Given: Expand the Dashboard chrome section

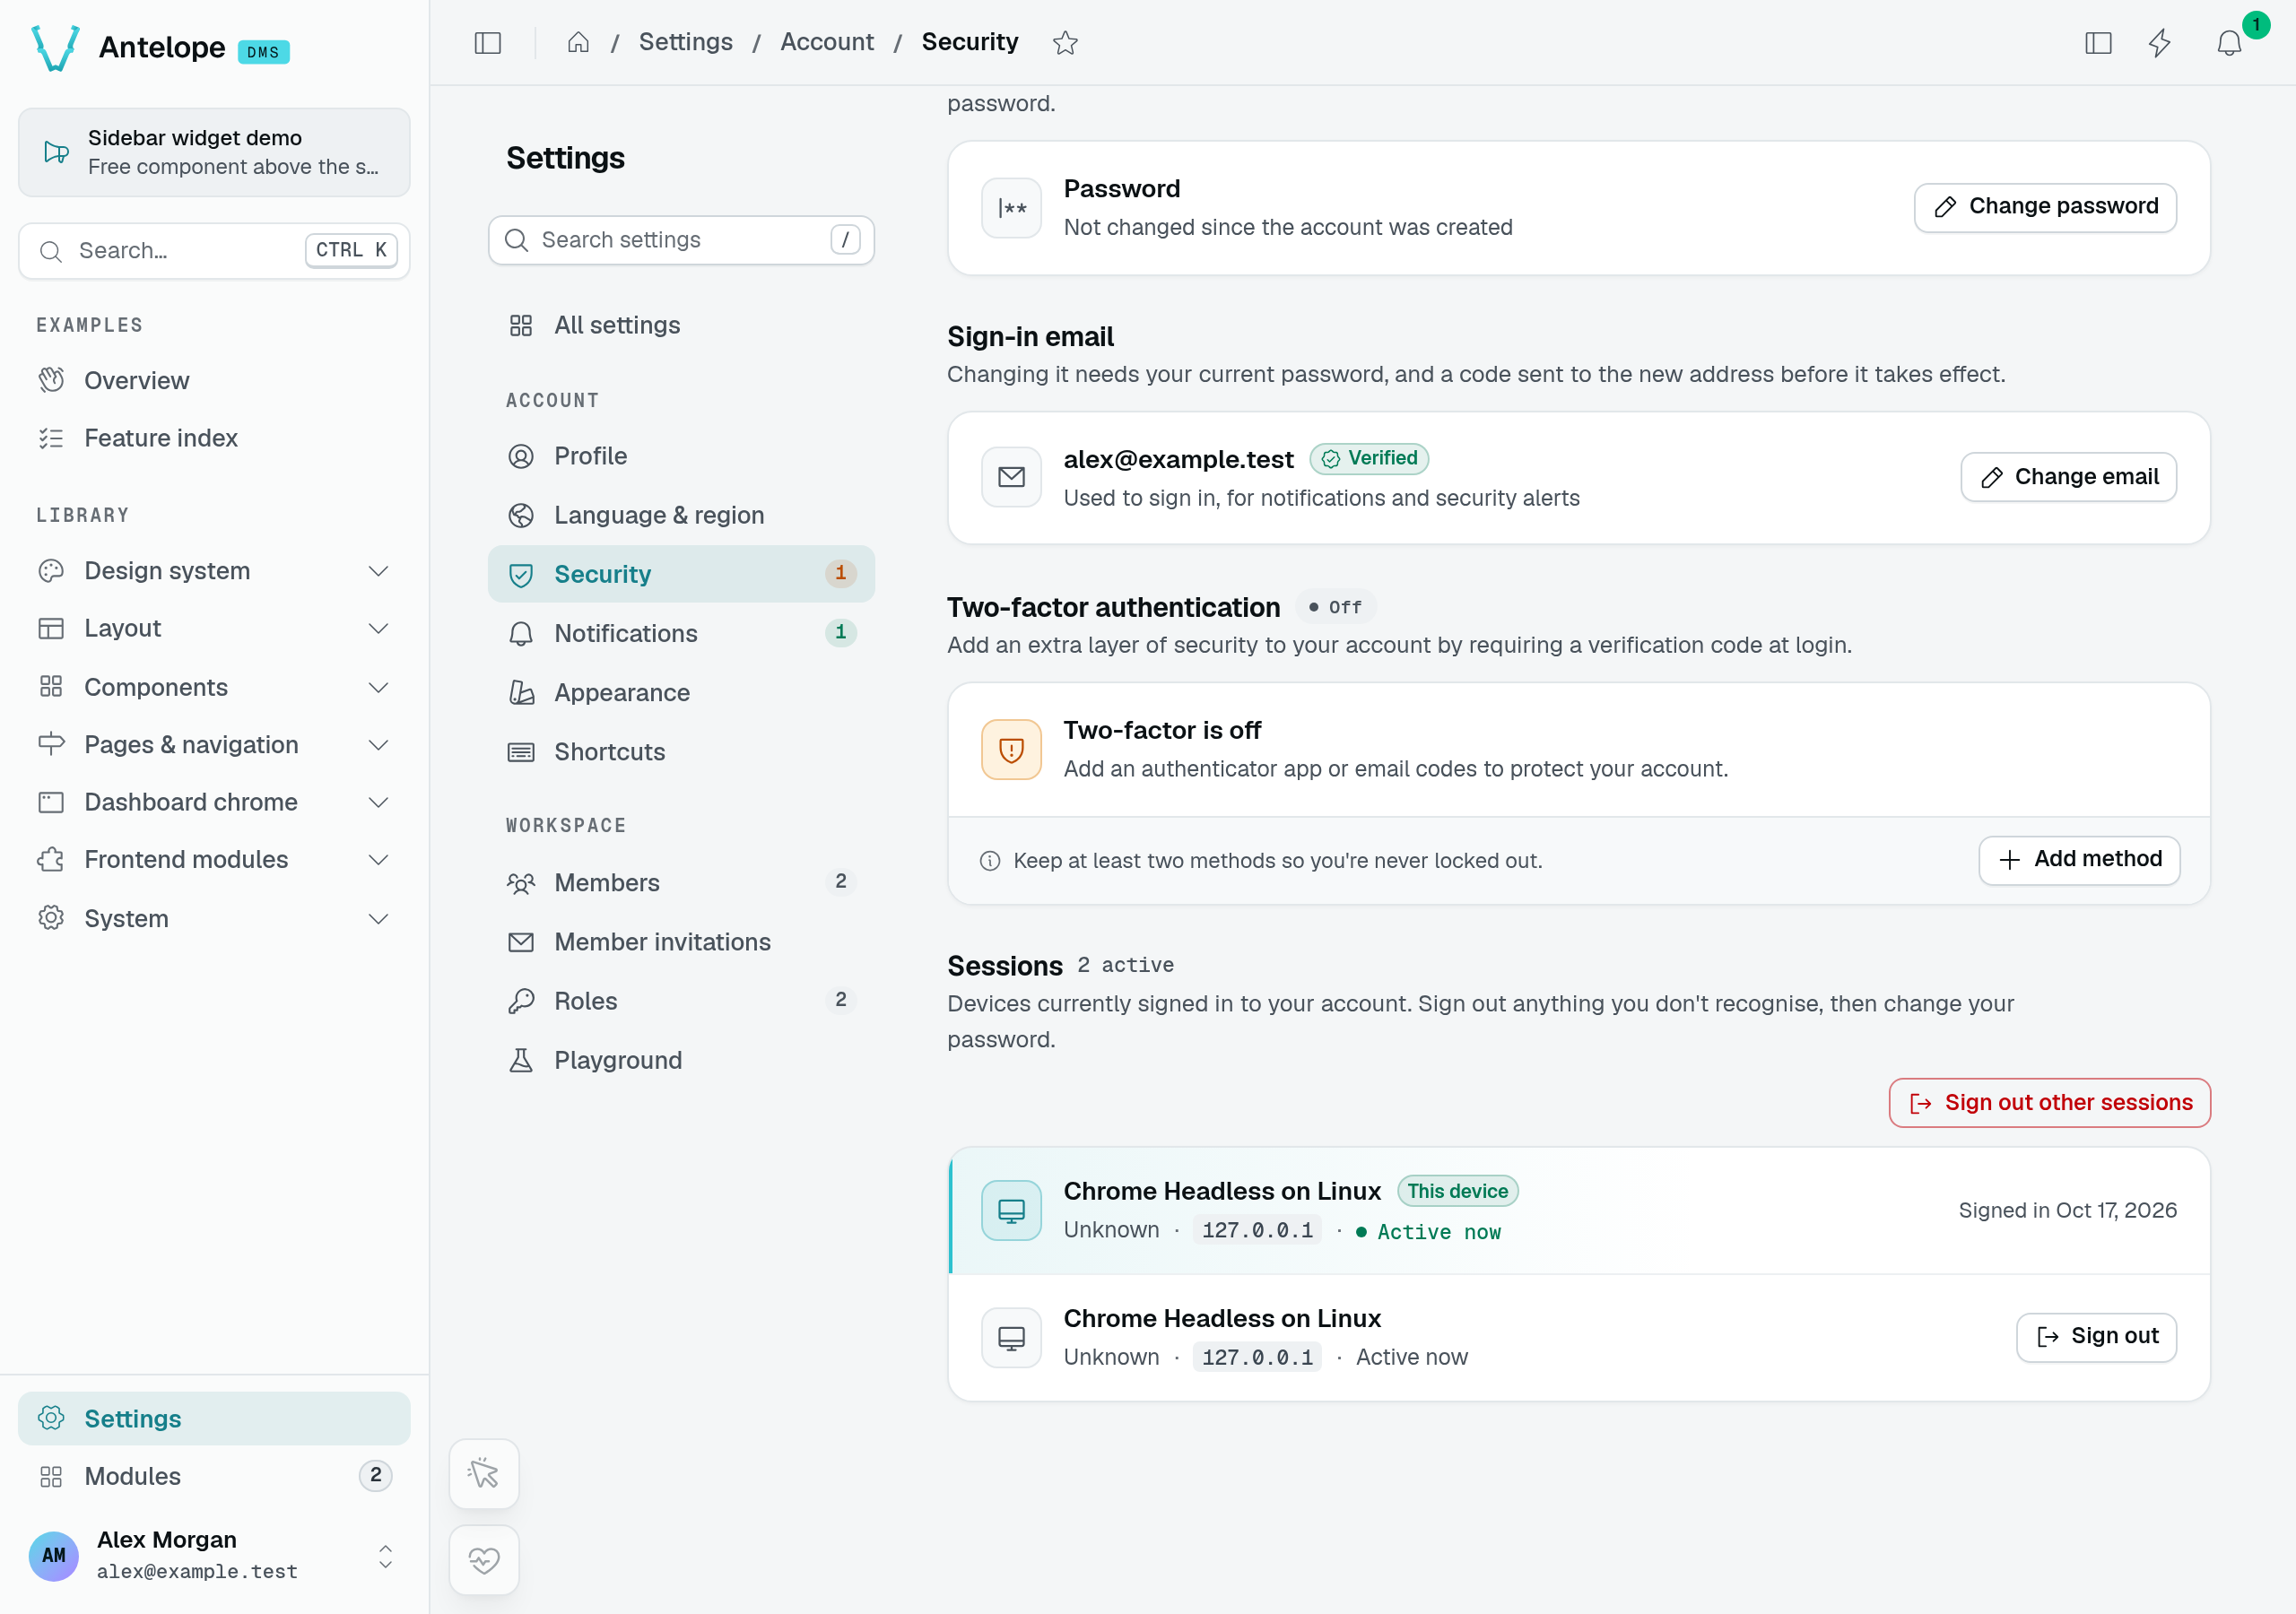Looking at the screenshot, I should click(x=214, y=802).
